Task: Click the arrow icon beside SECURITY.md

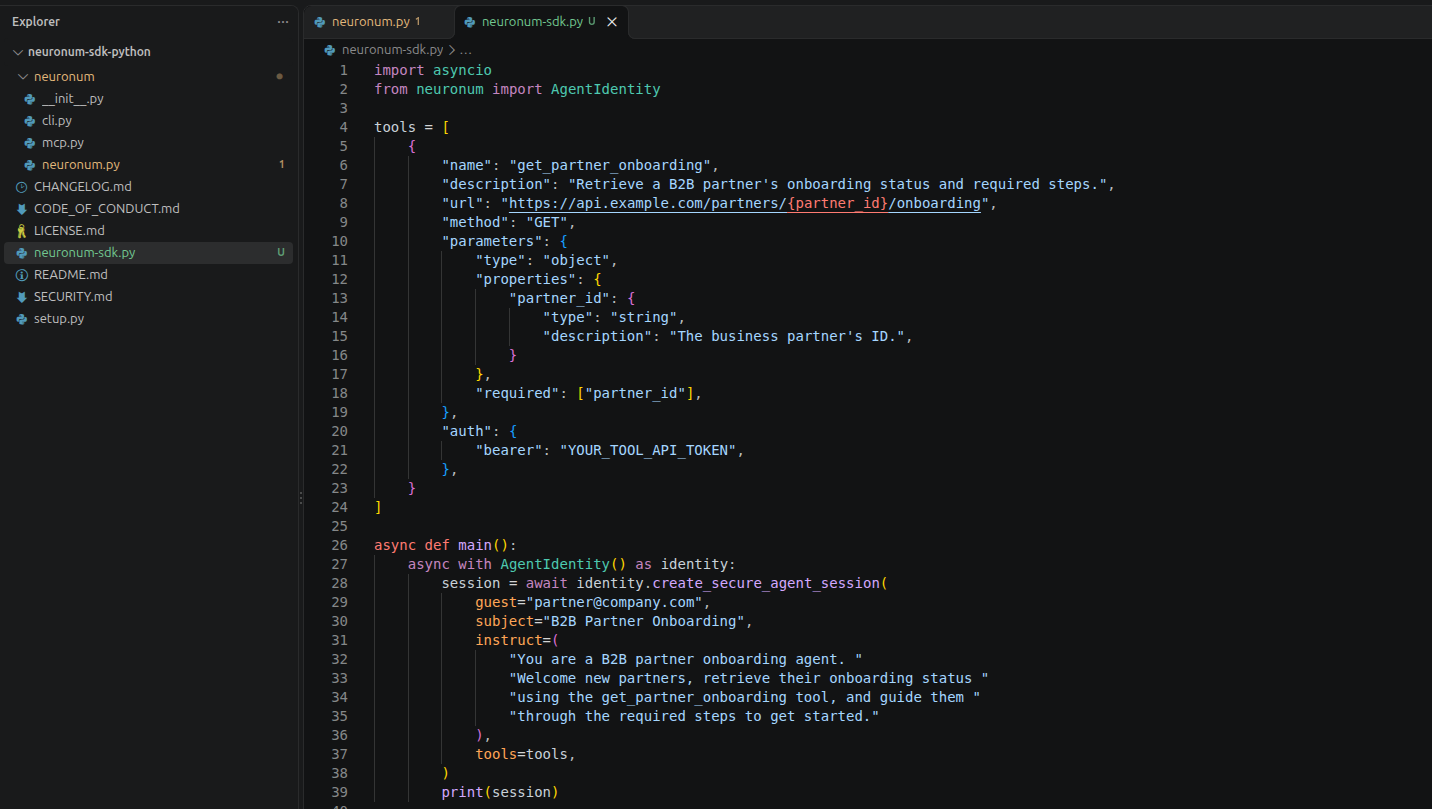Action: click(22, 297)
